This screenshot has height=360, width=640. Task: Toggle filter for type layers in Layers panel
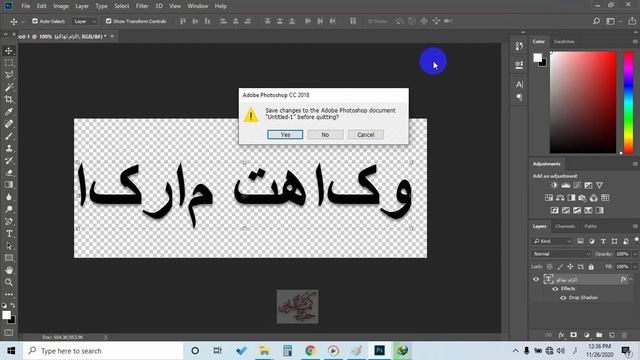pyautogui.click(x=603, y=242)
